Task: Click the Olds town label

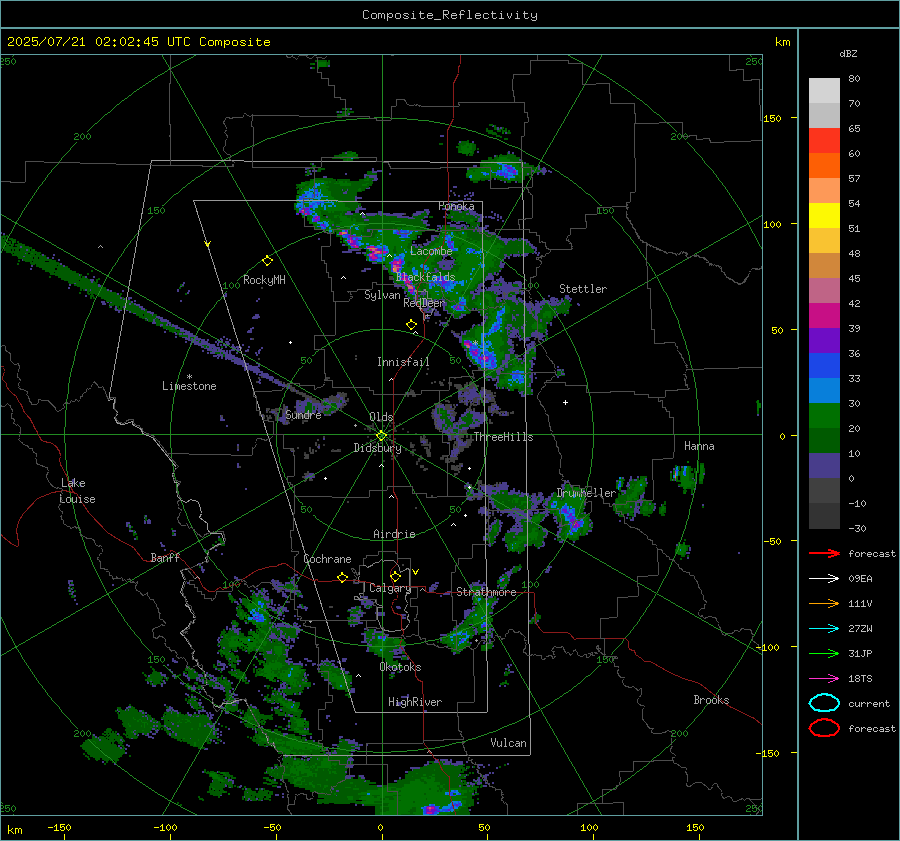Action: pyautogui.click(x=381, y=417)
